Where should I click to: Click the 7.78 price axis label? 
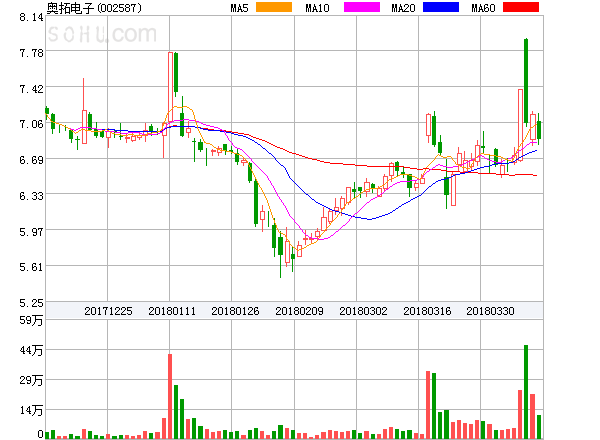tap(31, 53)
